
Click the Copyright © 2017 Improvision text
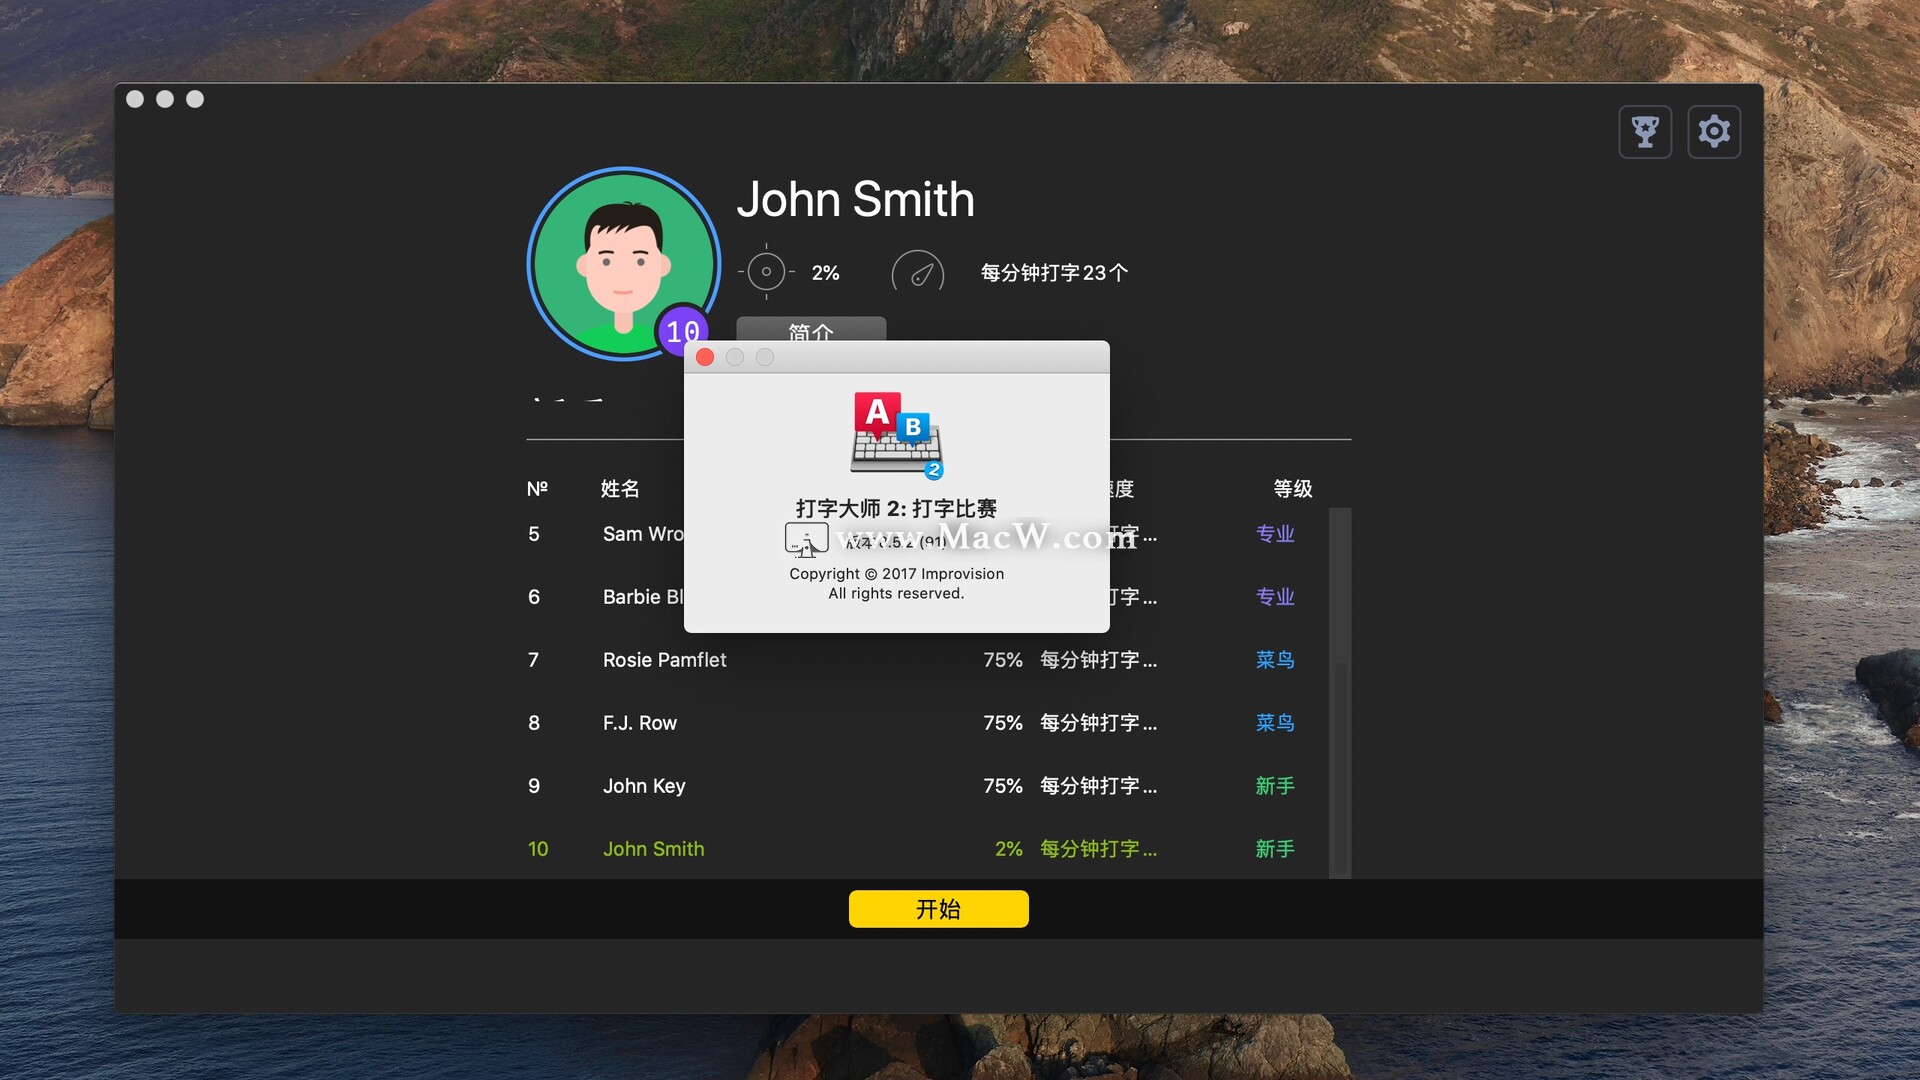click(x=896, y=574)
